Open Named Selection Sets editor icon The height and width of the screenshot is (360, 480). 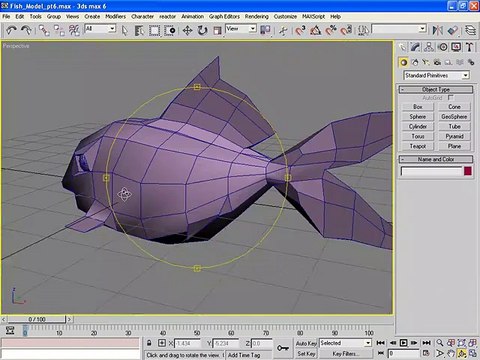point(363,31)
